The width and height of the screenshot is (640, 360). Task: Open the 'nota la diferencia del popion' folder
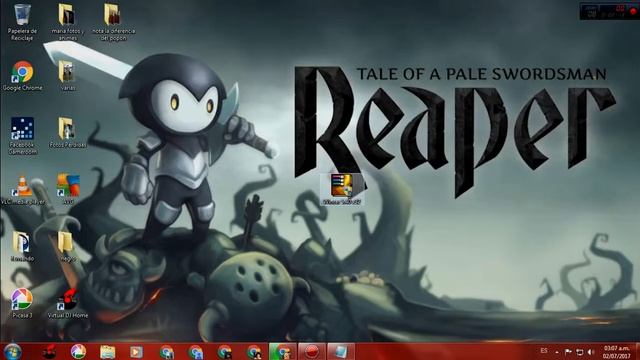click(x=113, y=21)
